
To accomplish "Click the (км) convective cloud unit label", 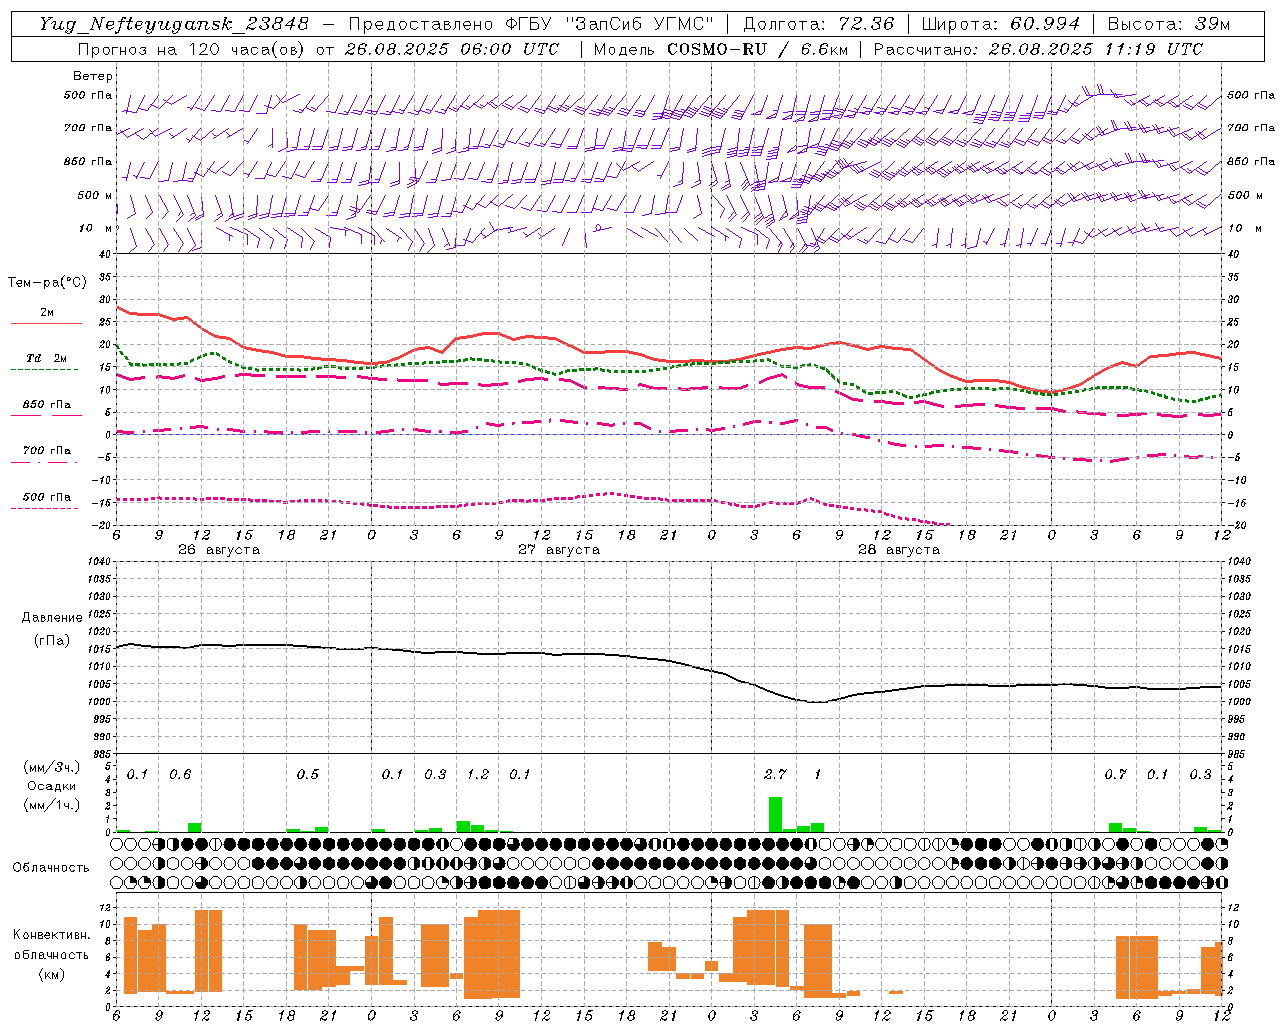I will [x=51, y=975].
